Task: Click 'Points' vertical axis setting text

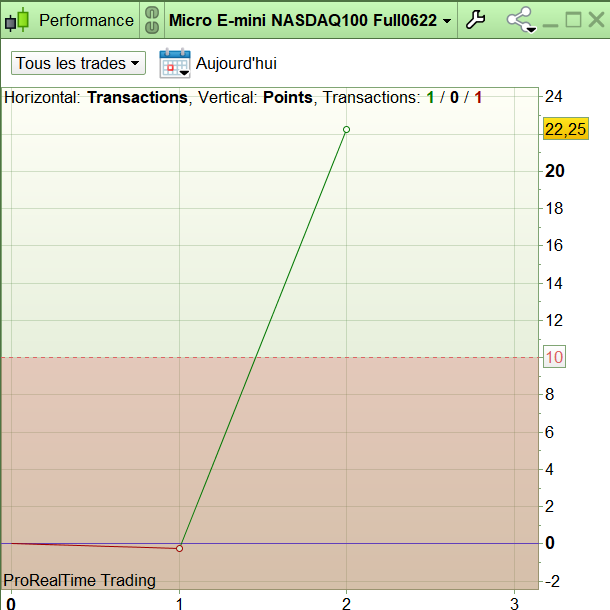Action: (x=287, y=98)
